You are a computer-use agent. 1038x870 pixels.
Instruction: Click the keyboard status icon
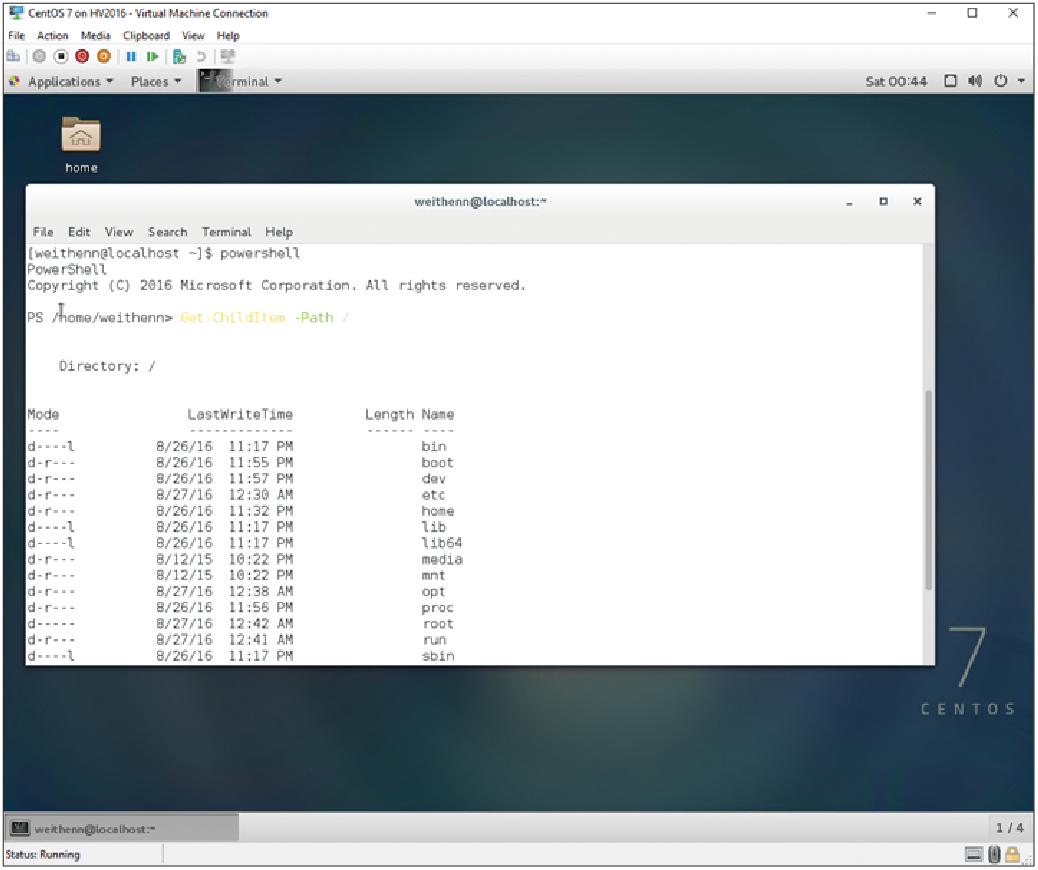point(974,855)
